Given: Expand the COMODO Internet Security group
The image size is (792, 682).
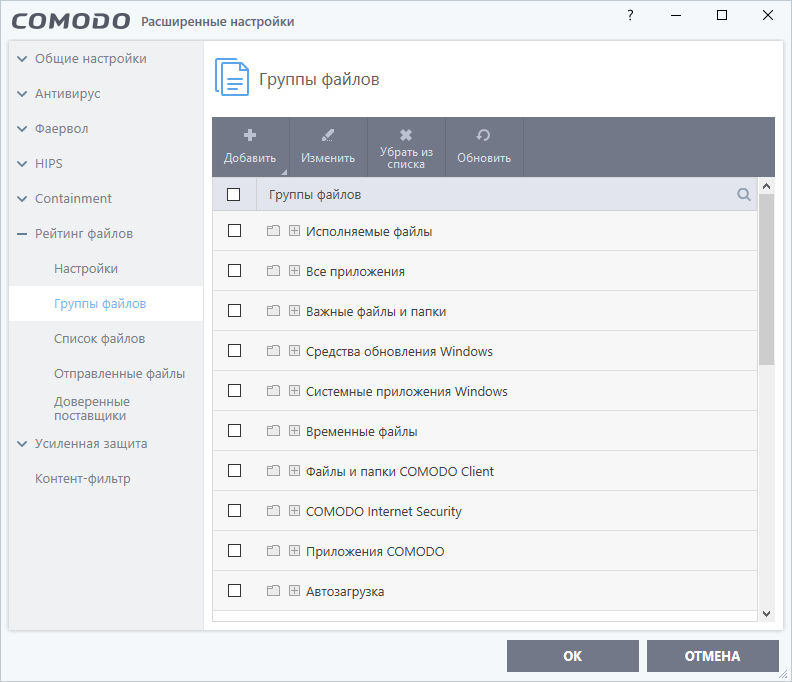Looking at the screenshot, I should click(x=294, y=511).
